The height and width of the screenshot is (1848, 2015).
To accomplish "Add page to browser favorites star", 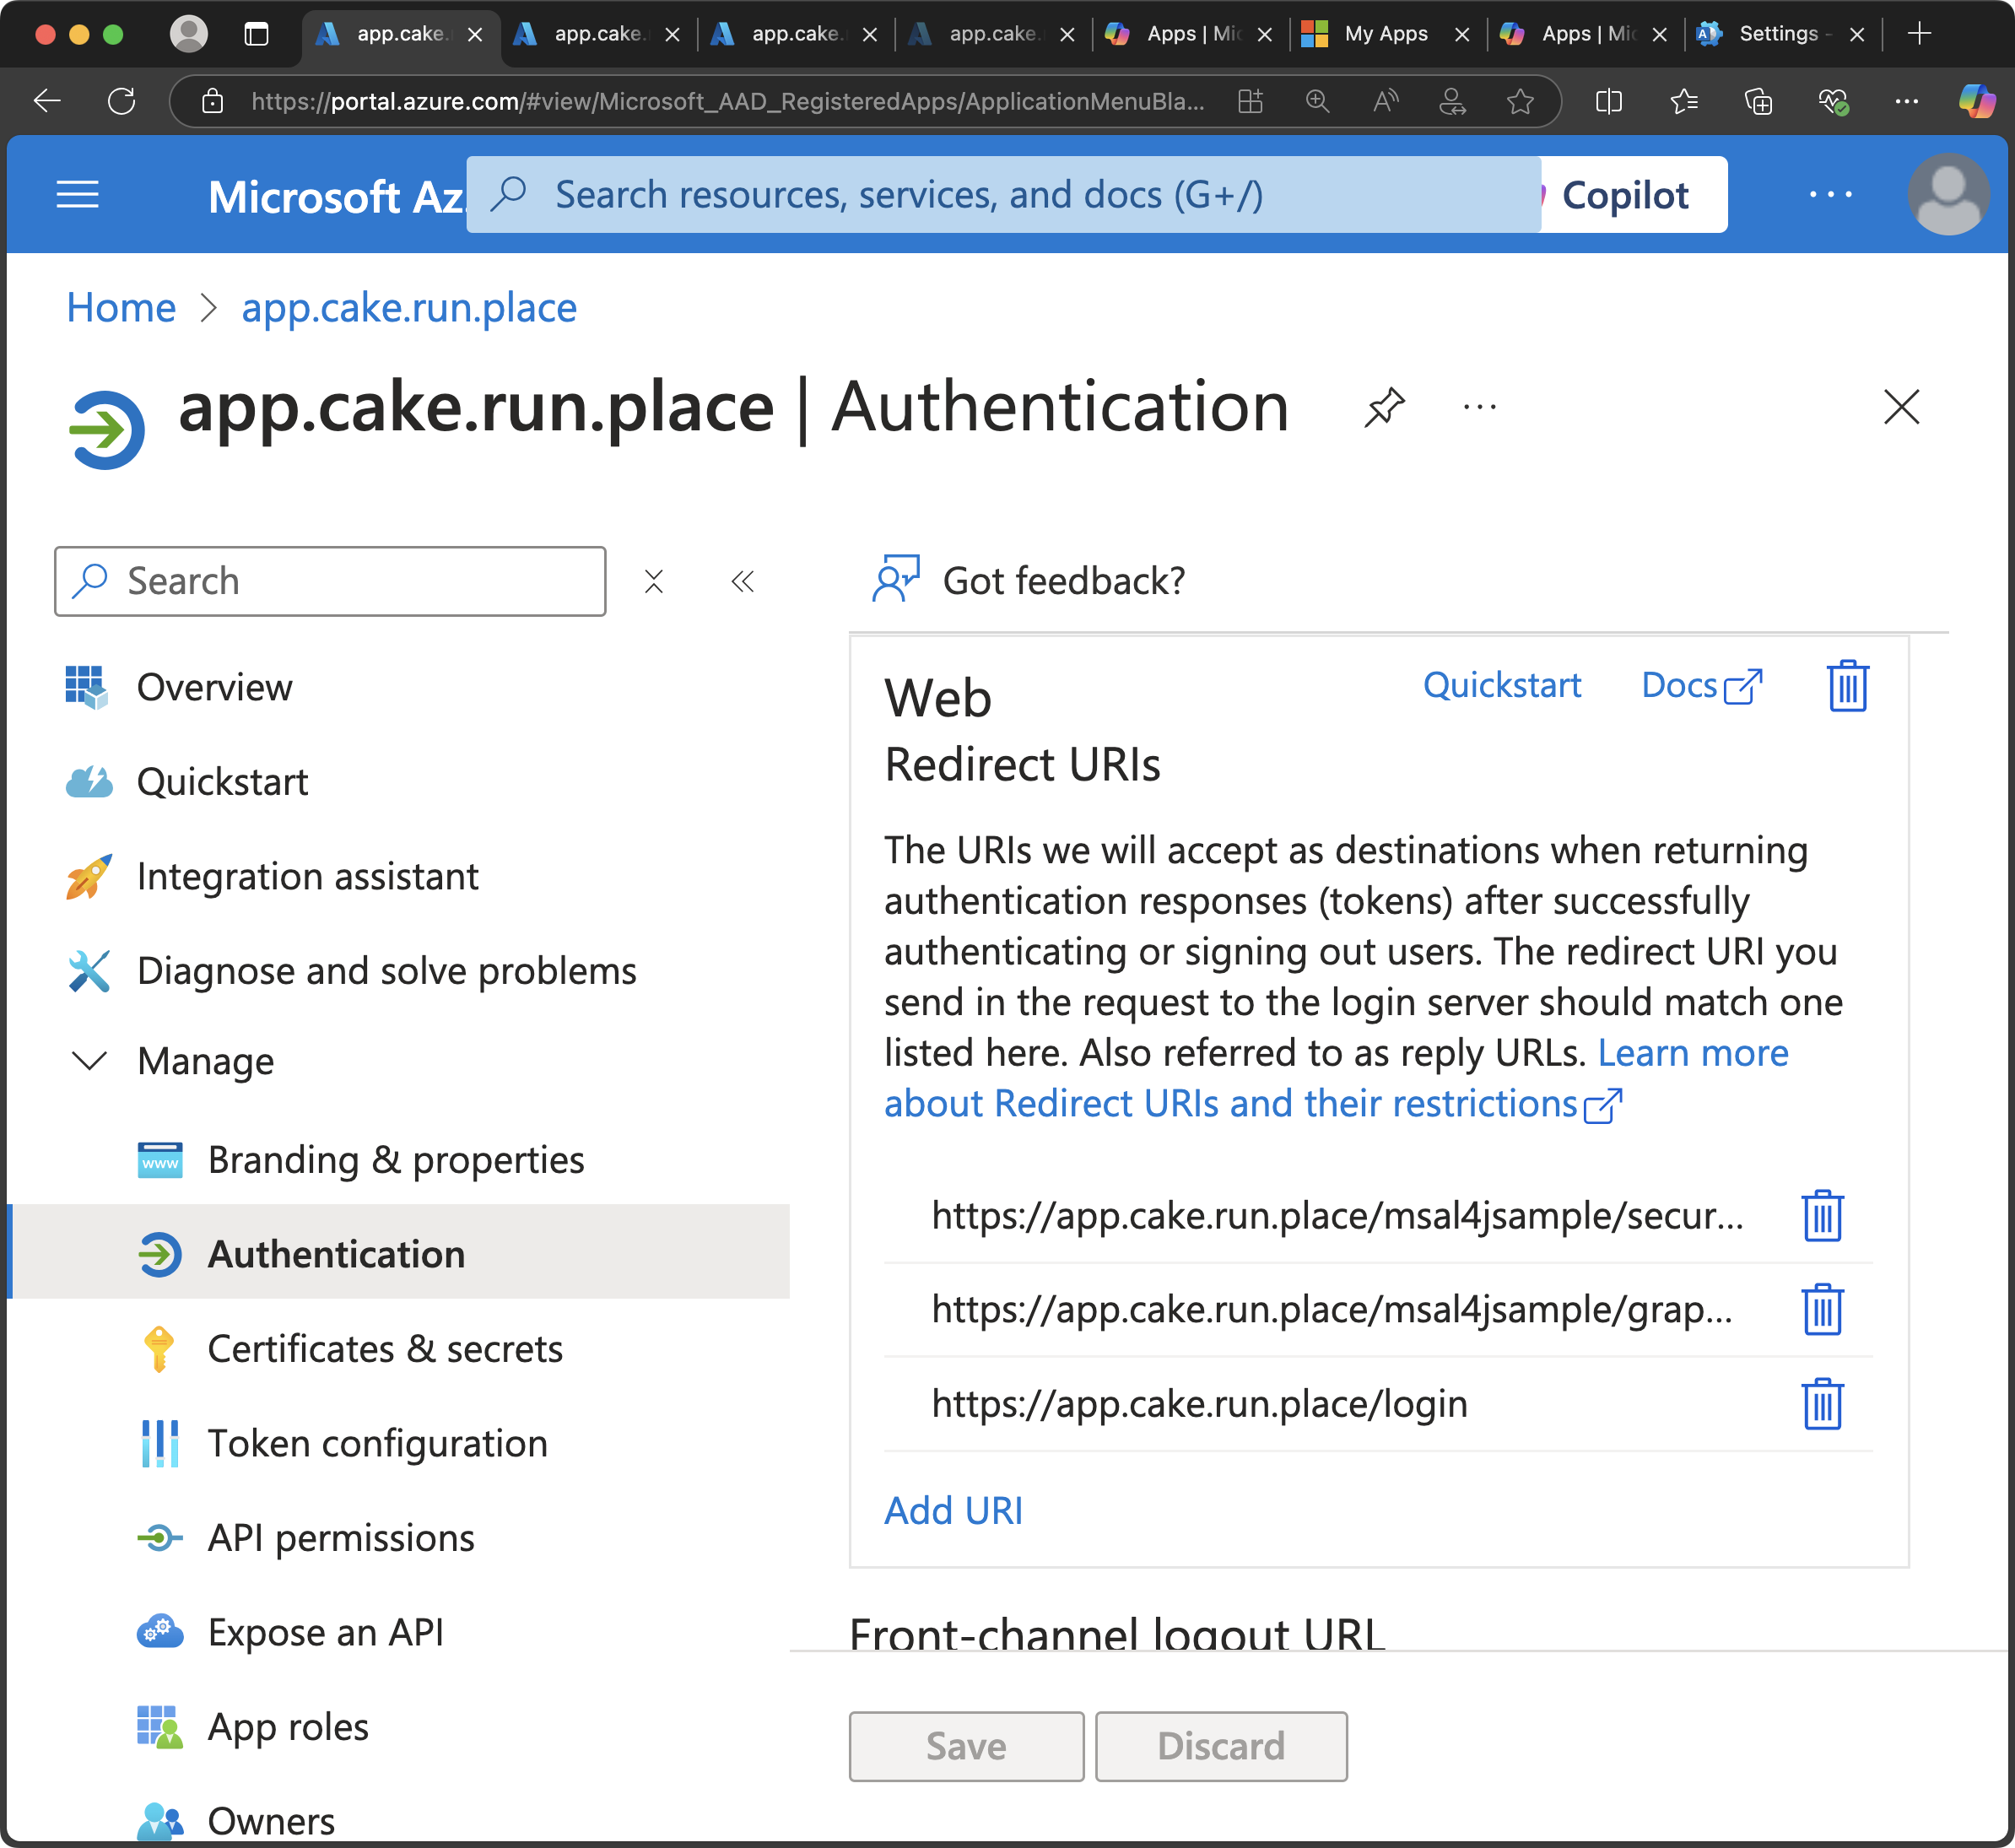I will [x=1519, y=101].
